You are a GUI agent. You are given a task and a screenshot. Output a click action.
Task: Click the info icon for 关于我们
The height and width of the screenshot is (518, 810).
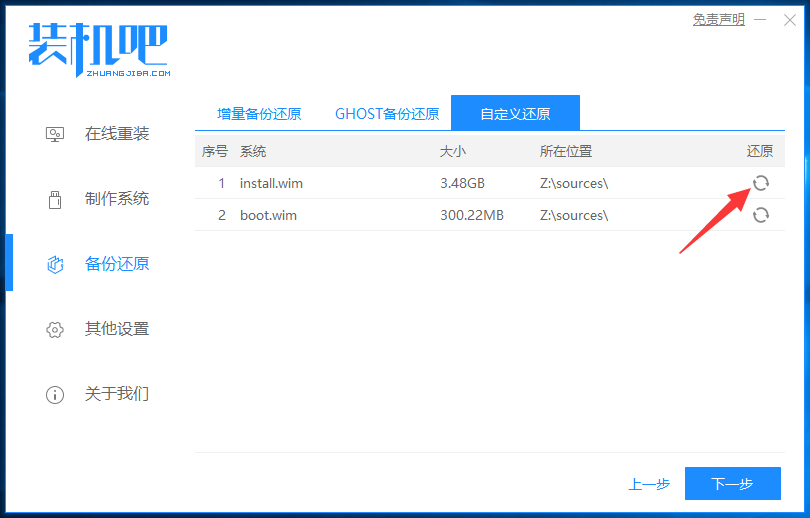pyautogui.click(x=56, y=394)
